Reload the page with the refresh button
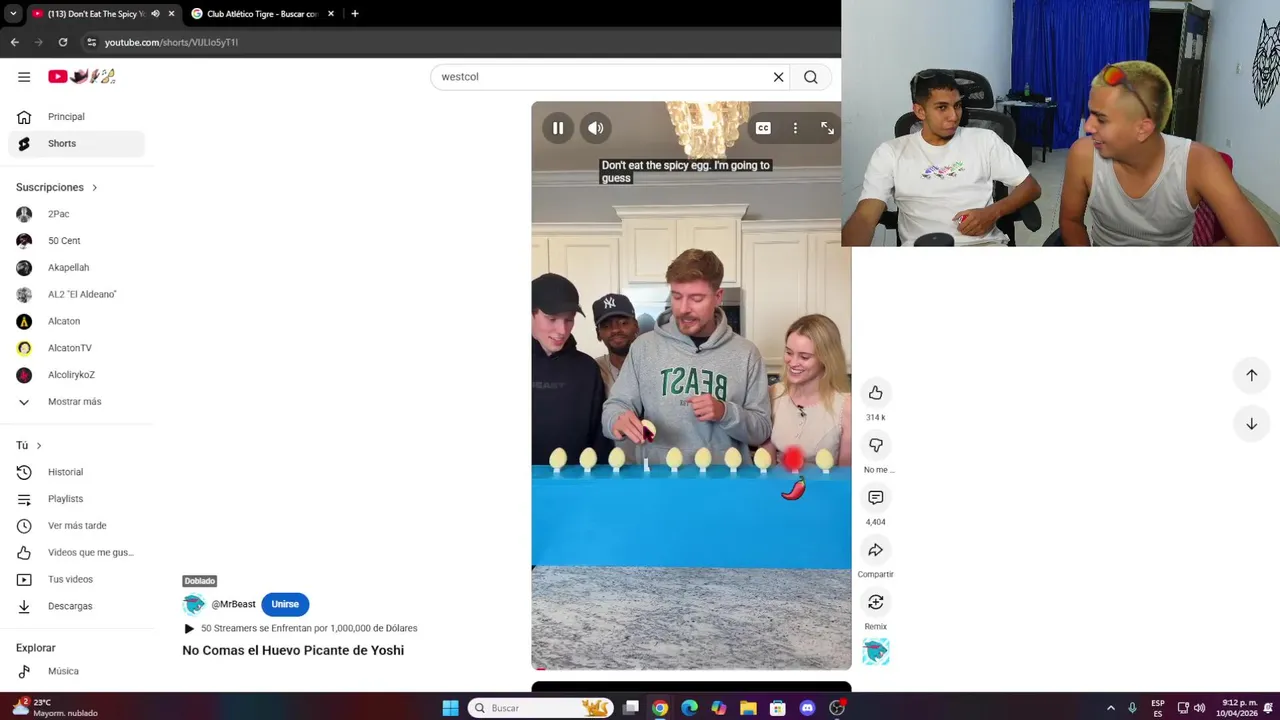 [62, 42]
